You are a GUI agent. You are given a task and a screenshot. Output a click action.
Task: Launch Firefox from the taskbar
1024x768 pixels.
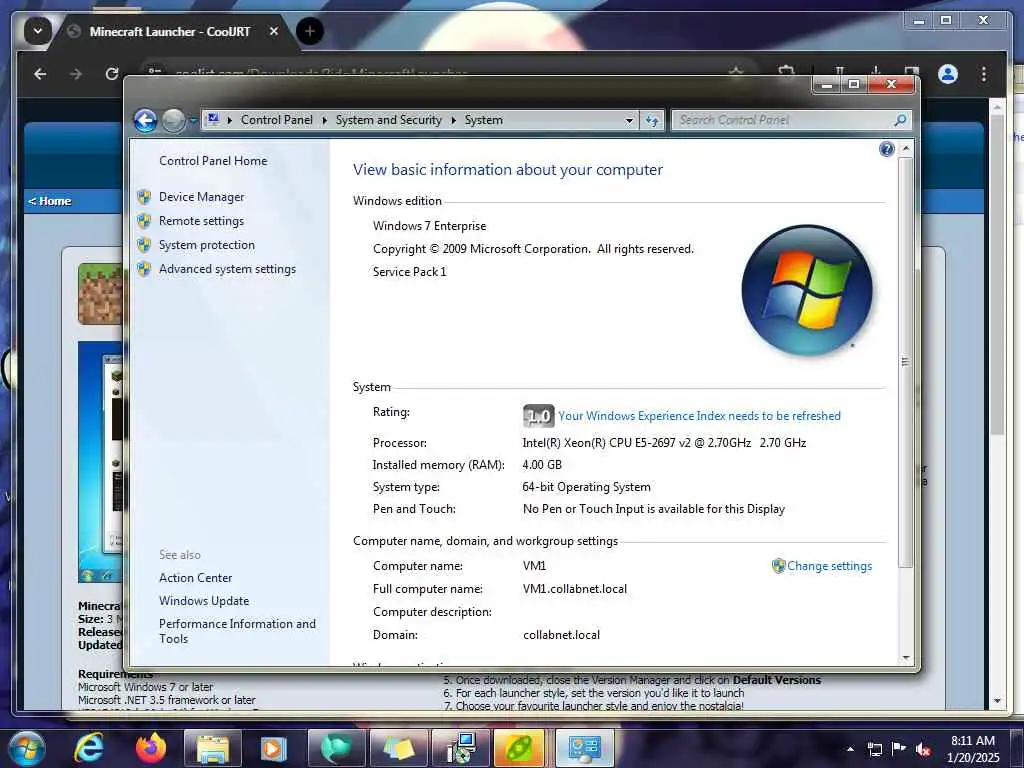click(x=150, y=748)
